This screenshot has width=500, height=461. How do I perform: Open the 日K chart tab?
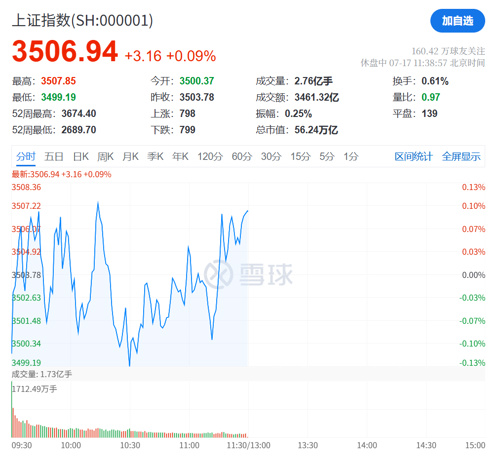[x=81, y=156]
